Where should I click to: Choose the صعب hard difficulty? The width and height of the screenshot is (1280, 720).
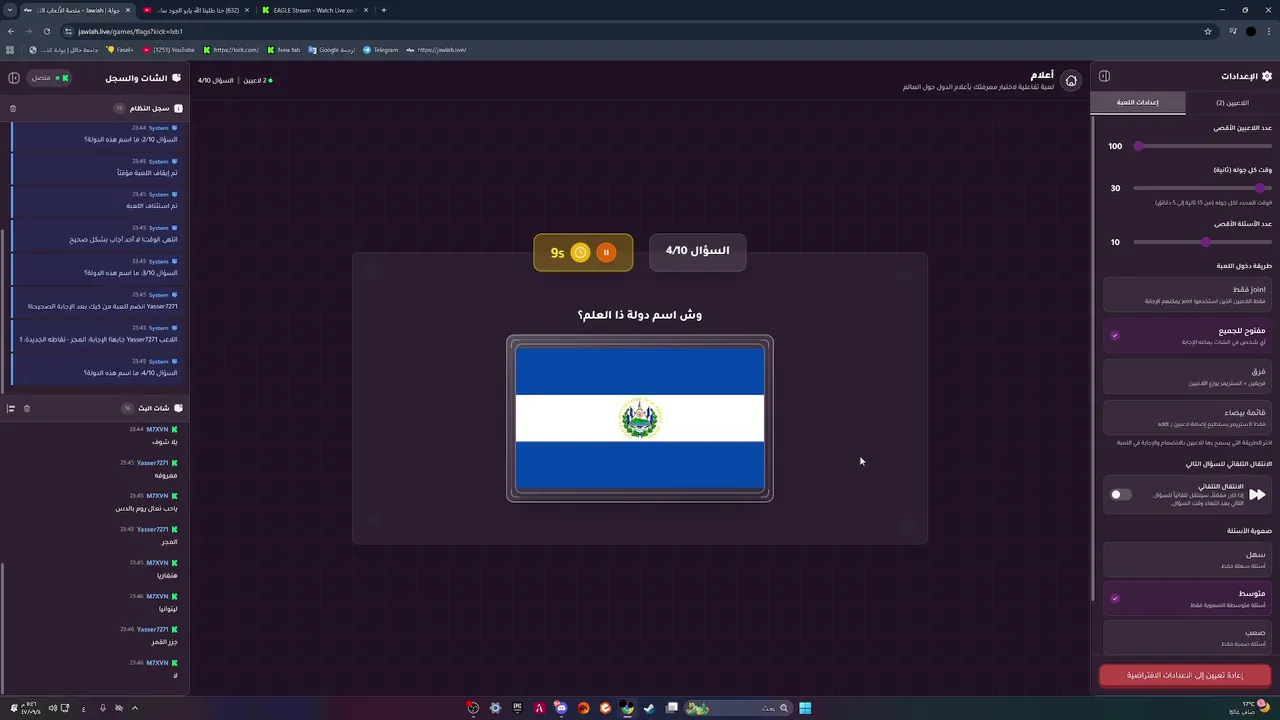click(1188, 637)
